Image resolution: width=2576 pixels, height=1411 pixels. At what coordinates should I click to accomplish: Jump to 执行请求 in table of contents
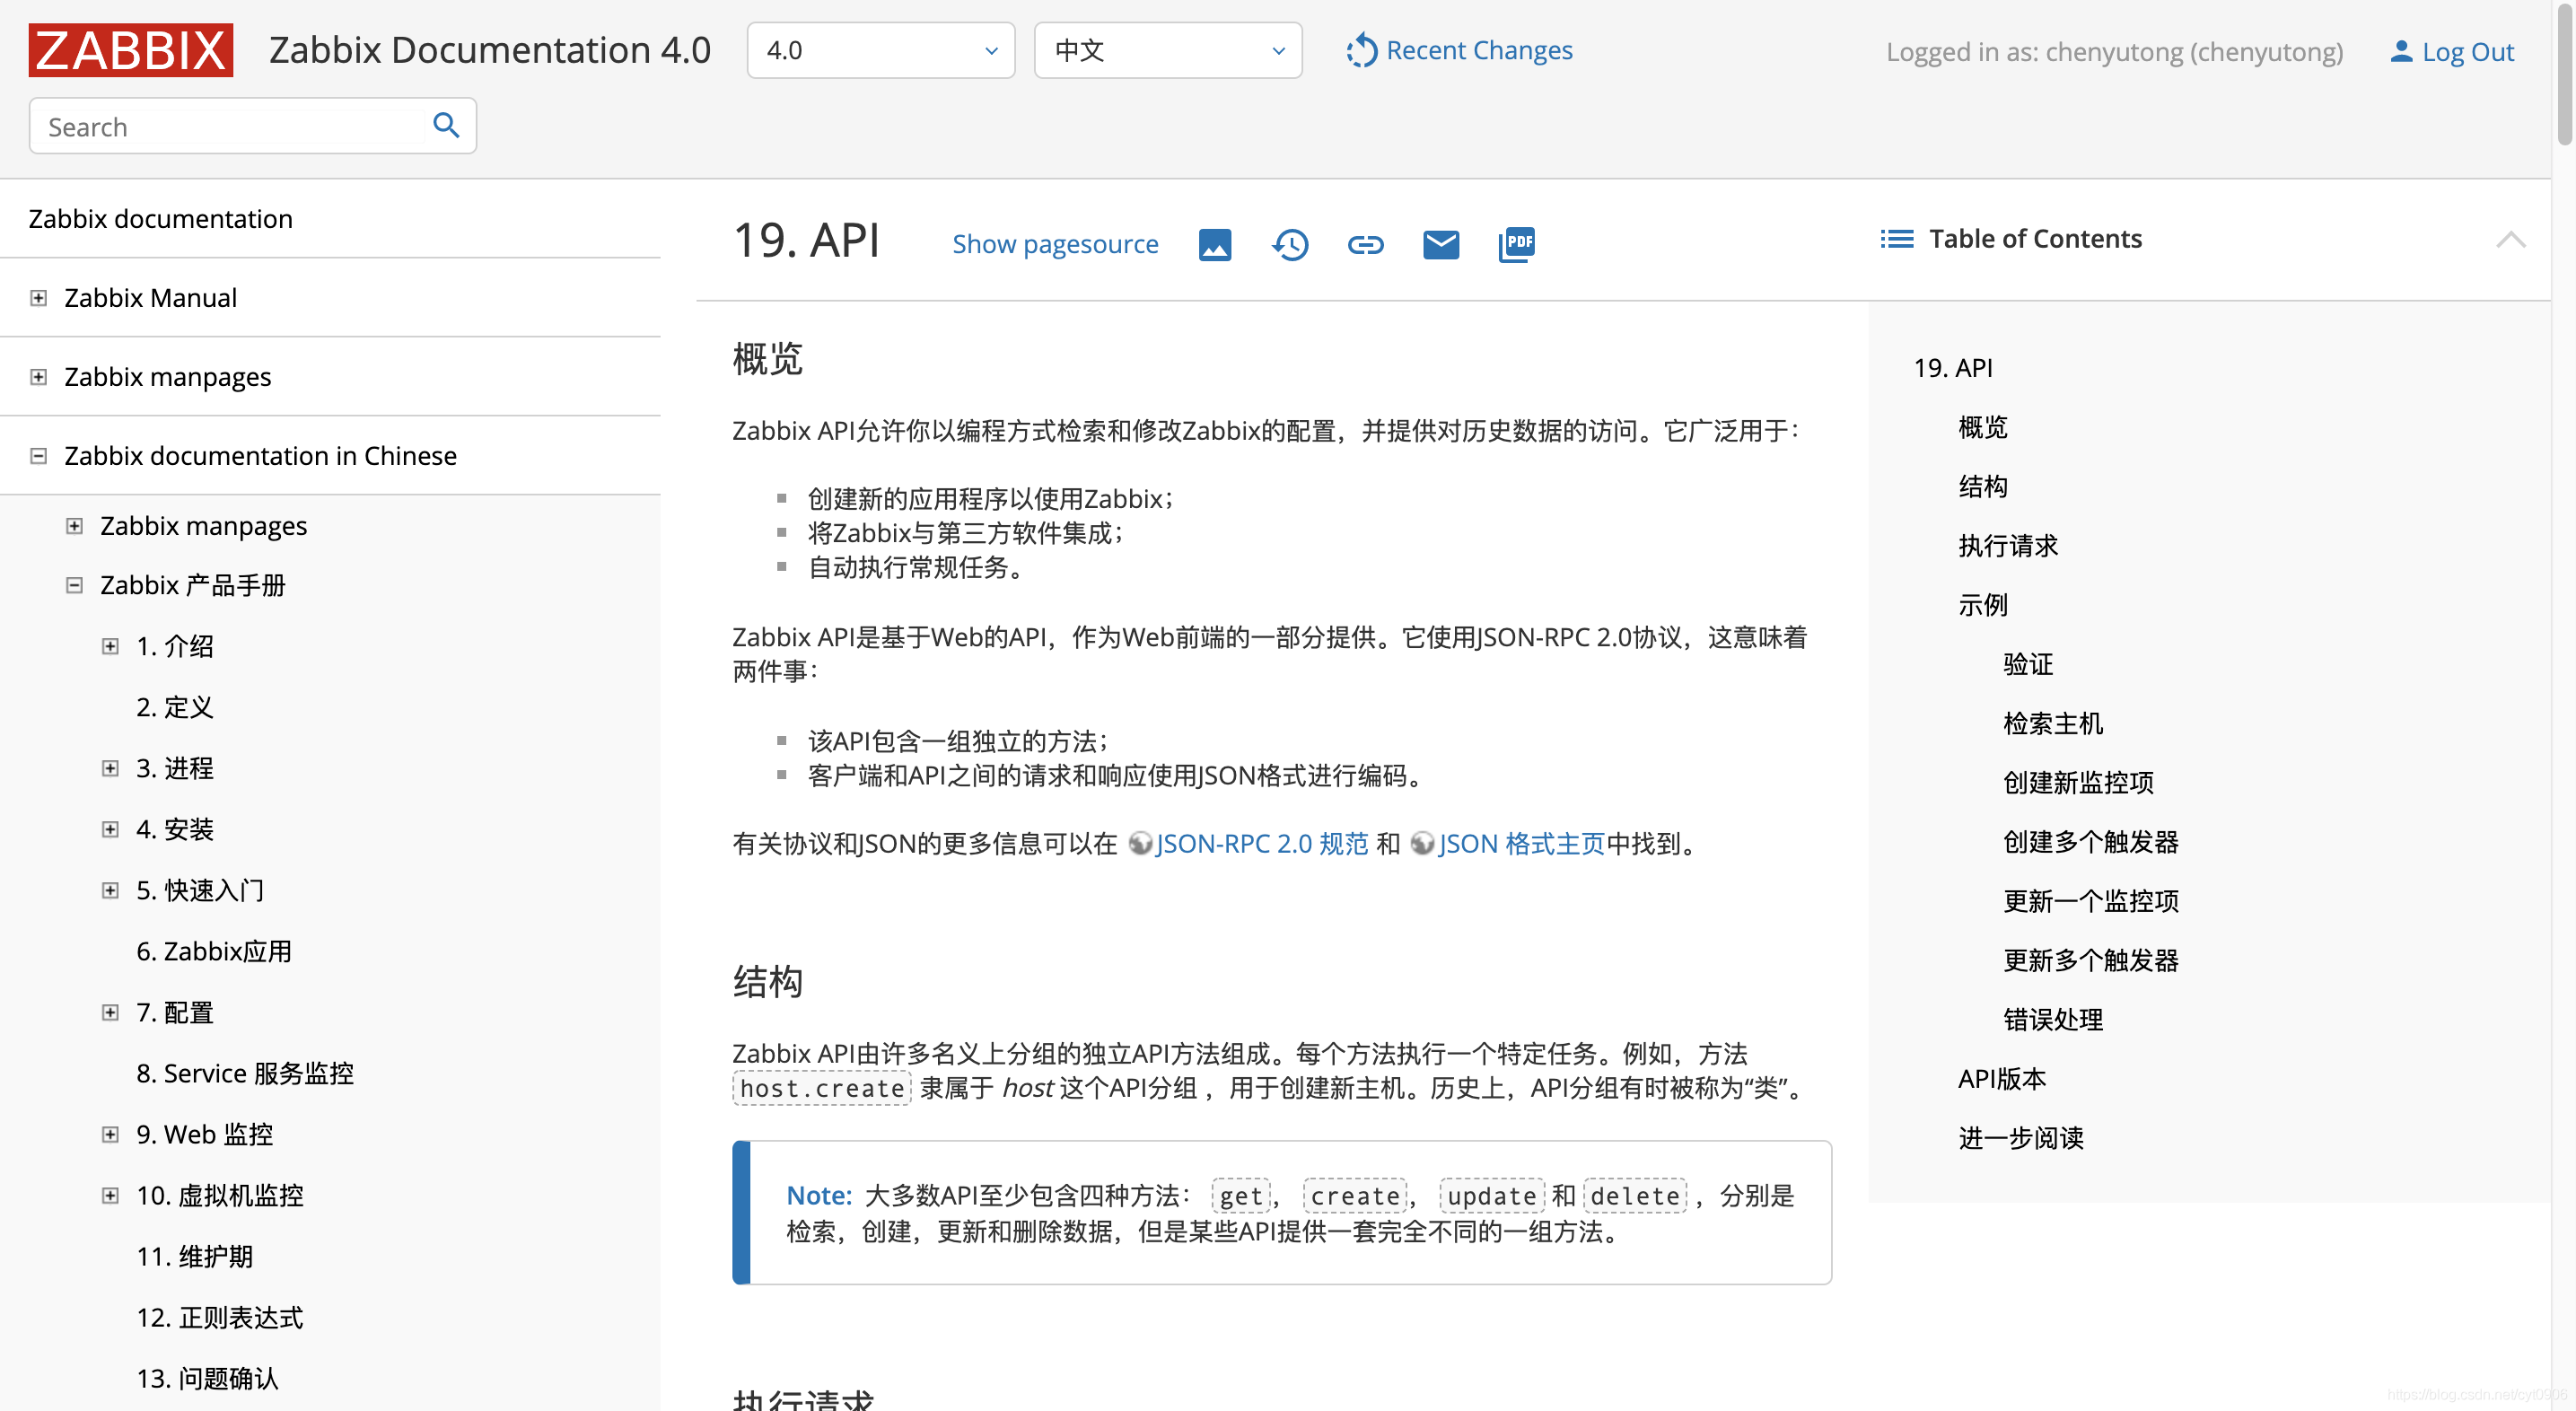point(2008,546)
